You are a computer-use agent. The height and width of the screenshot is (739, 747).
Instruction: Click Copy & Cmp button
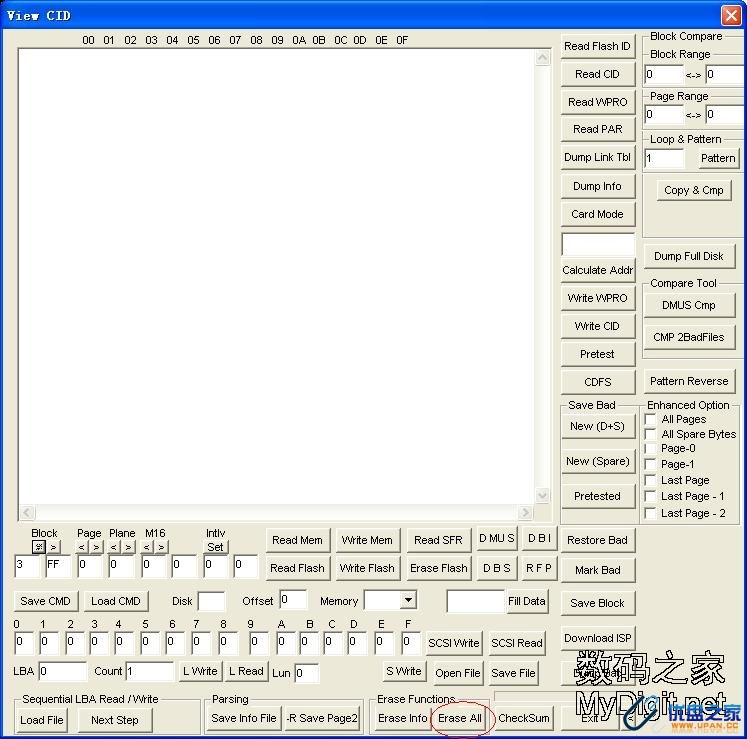click(694, 190)
